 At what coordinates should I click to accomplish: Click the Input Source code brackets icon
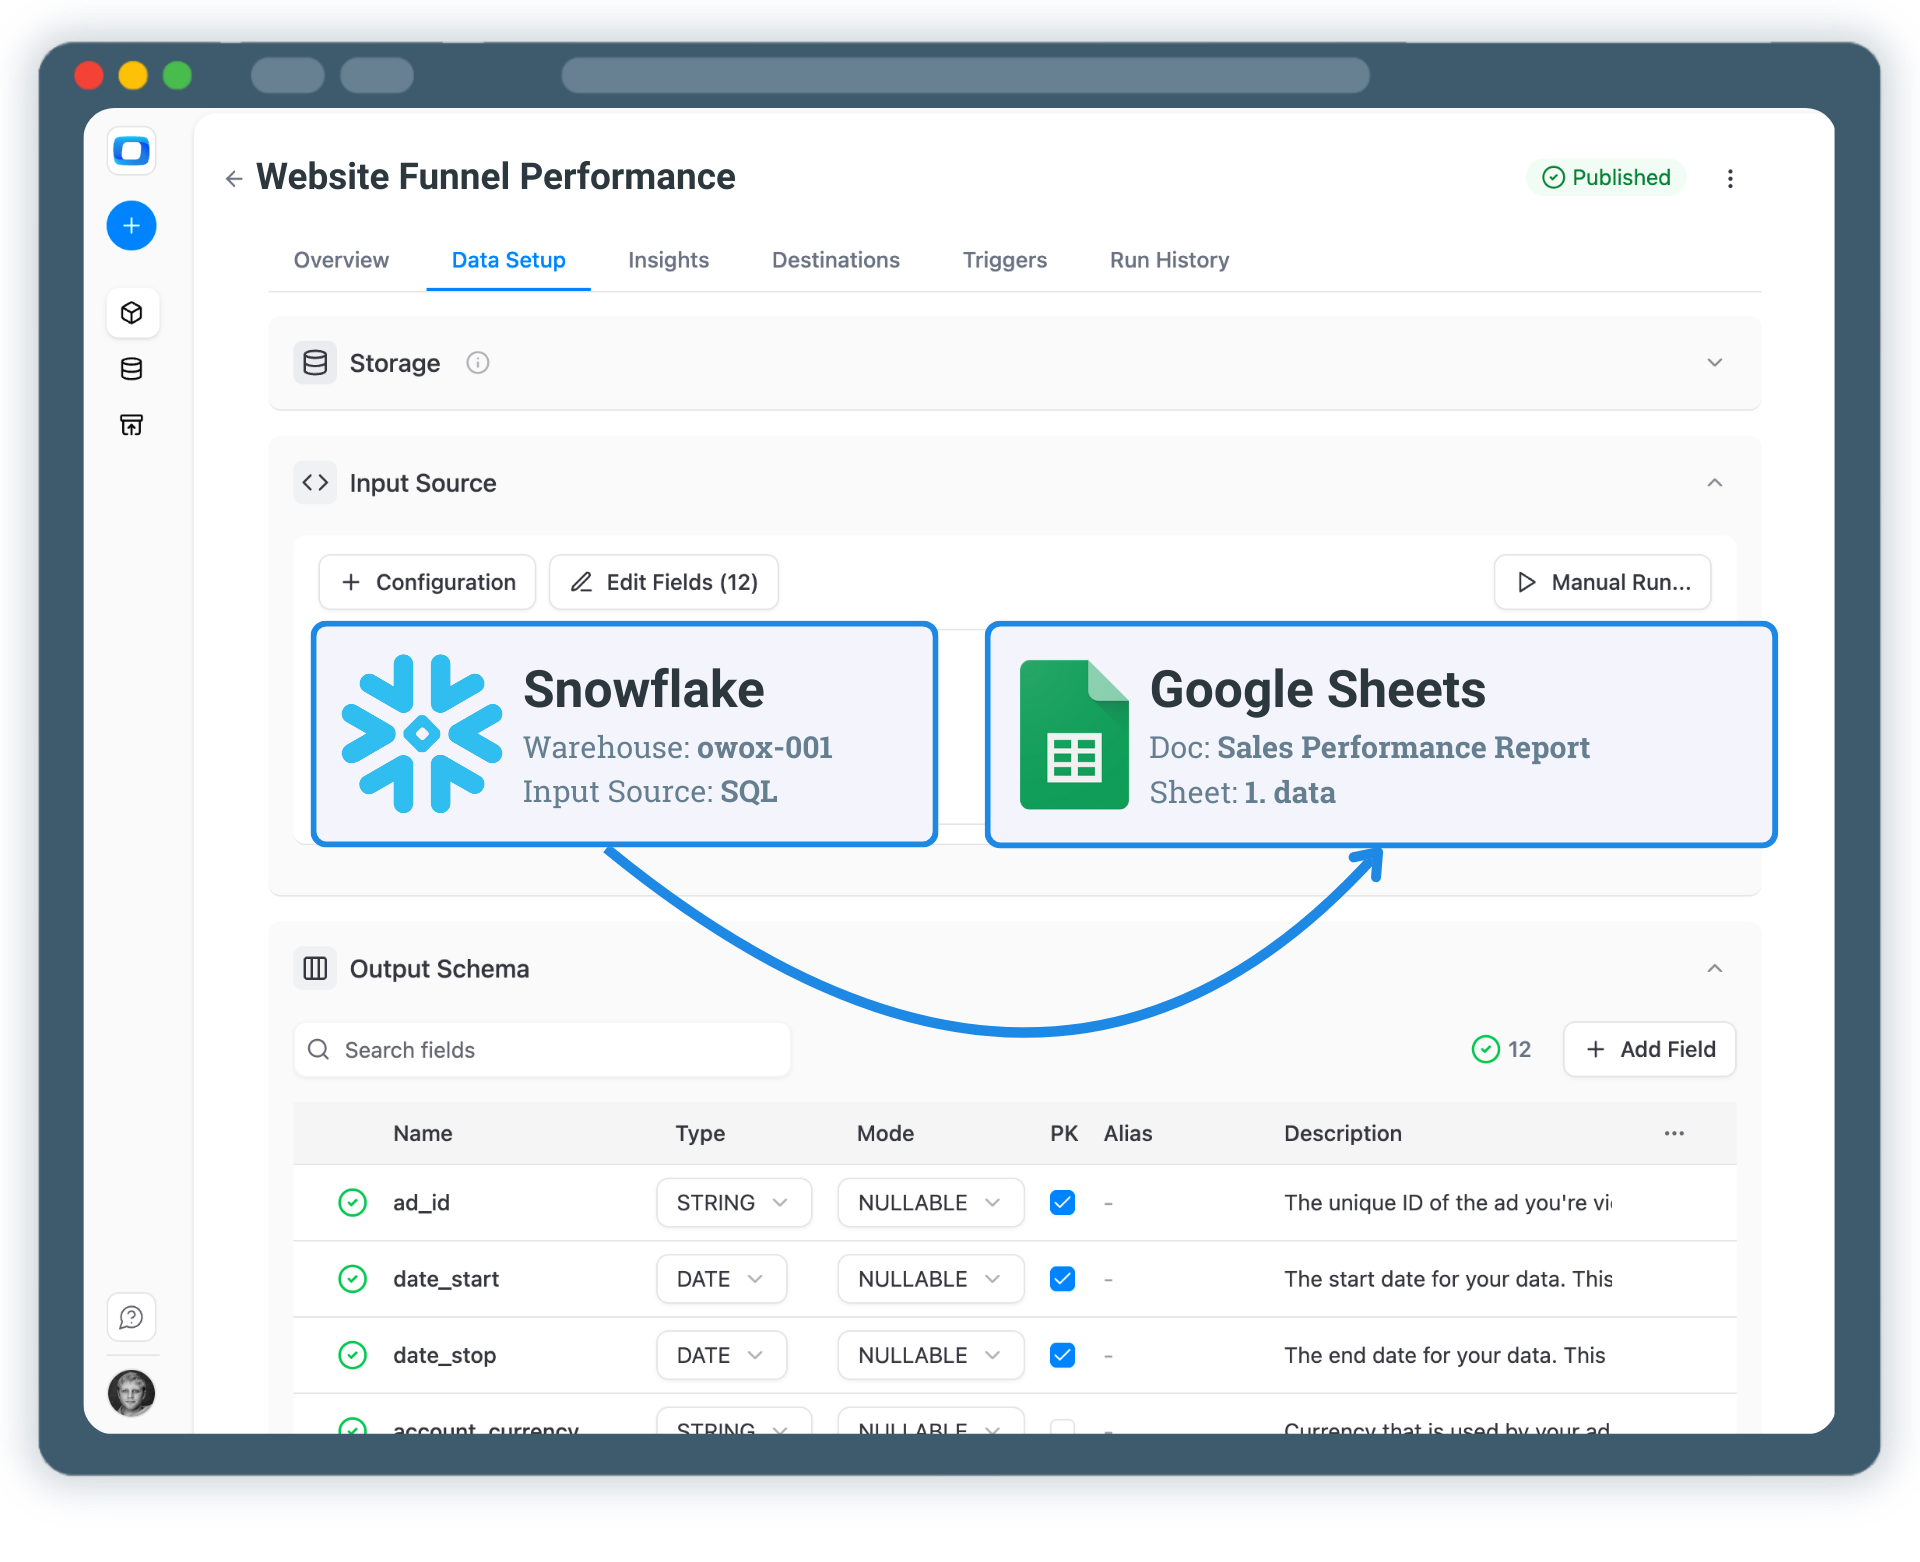pyautogui.click(x=314, y=482)
